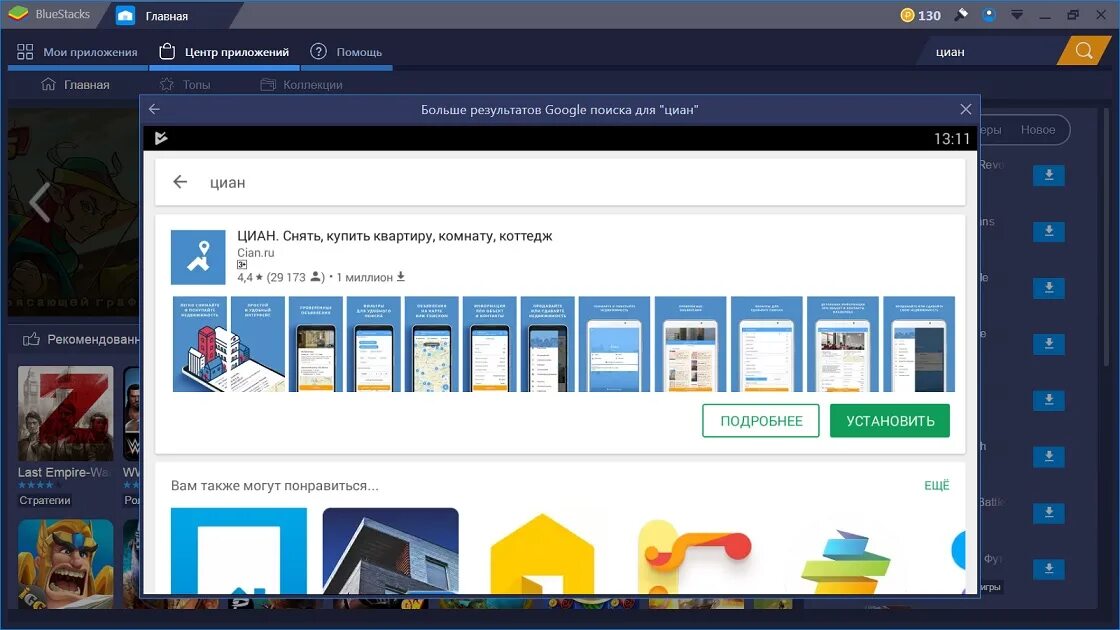Click the BlueStacks logo icon
The image size is (1120, 630).
[x=18, y=14]
